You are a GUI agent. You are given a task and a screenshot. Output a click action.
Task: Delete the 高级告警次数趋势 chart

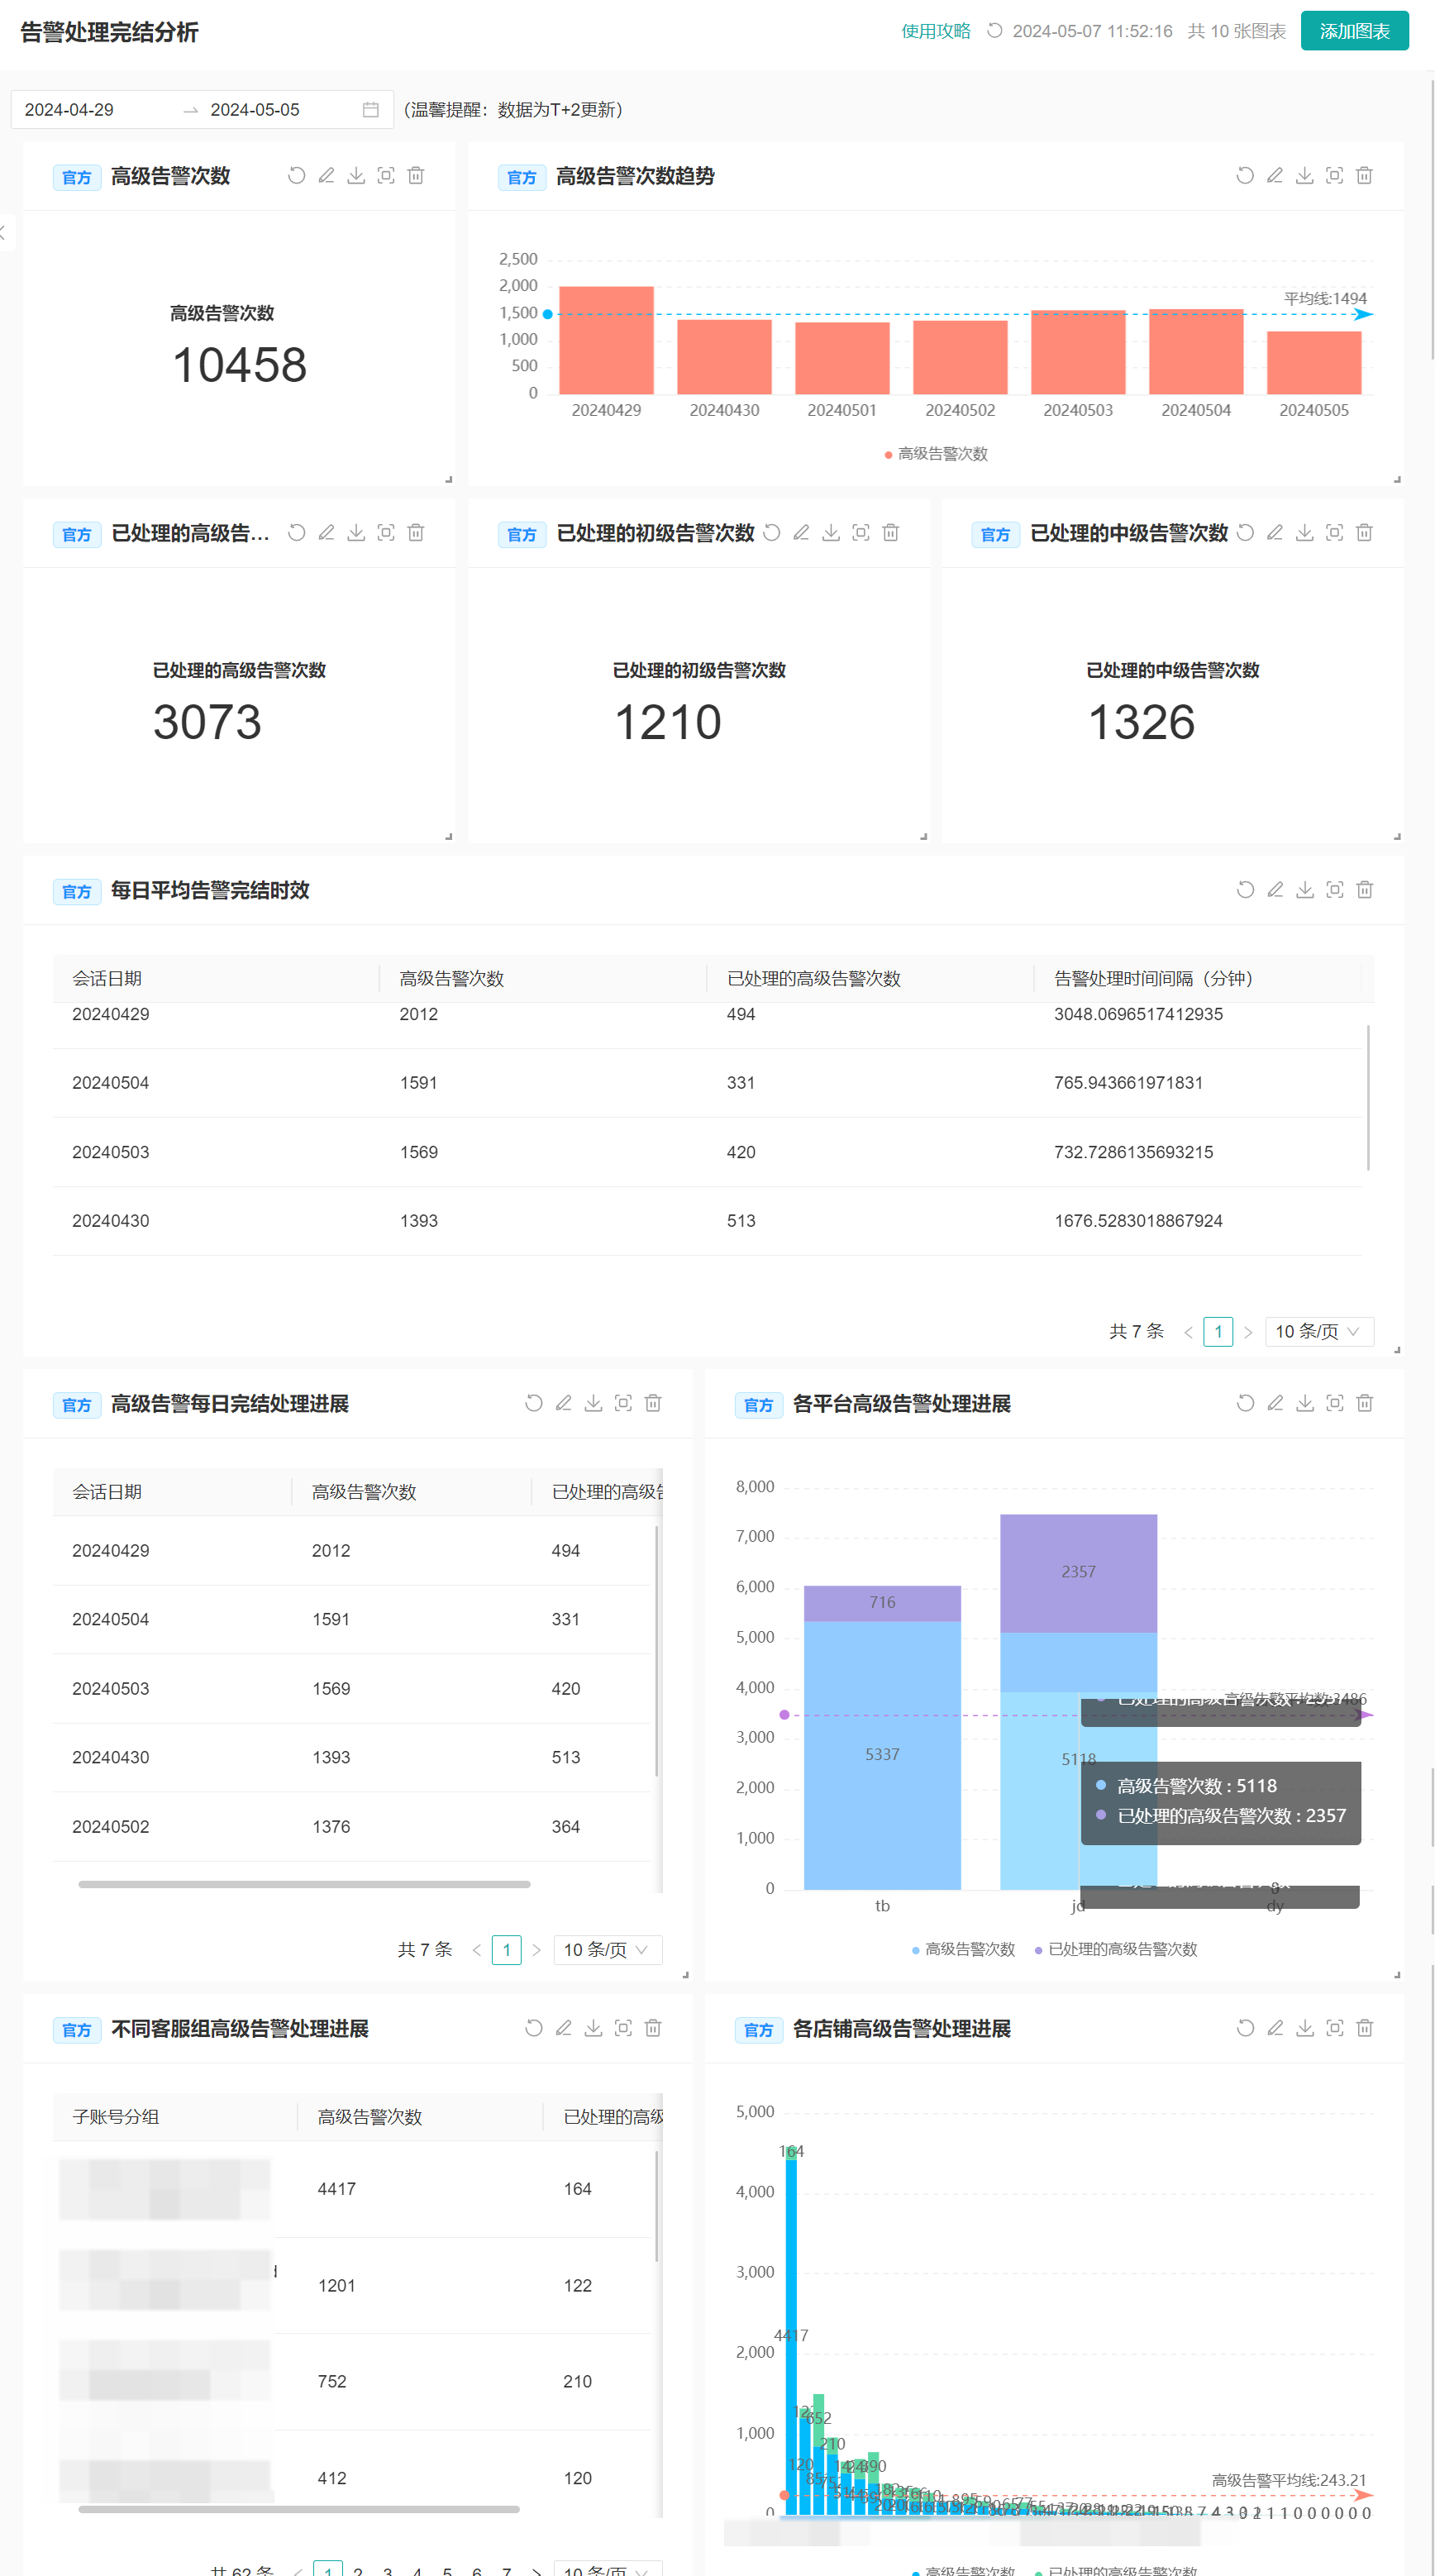click(x=1364, y=176)
